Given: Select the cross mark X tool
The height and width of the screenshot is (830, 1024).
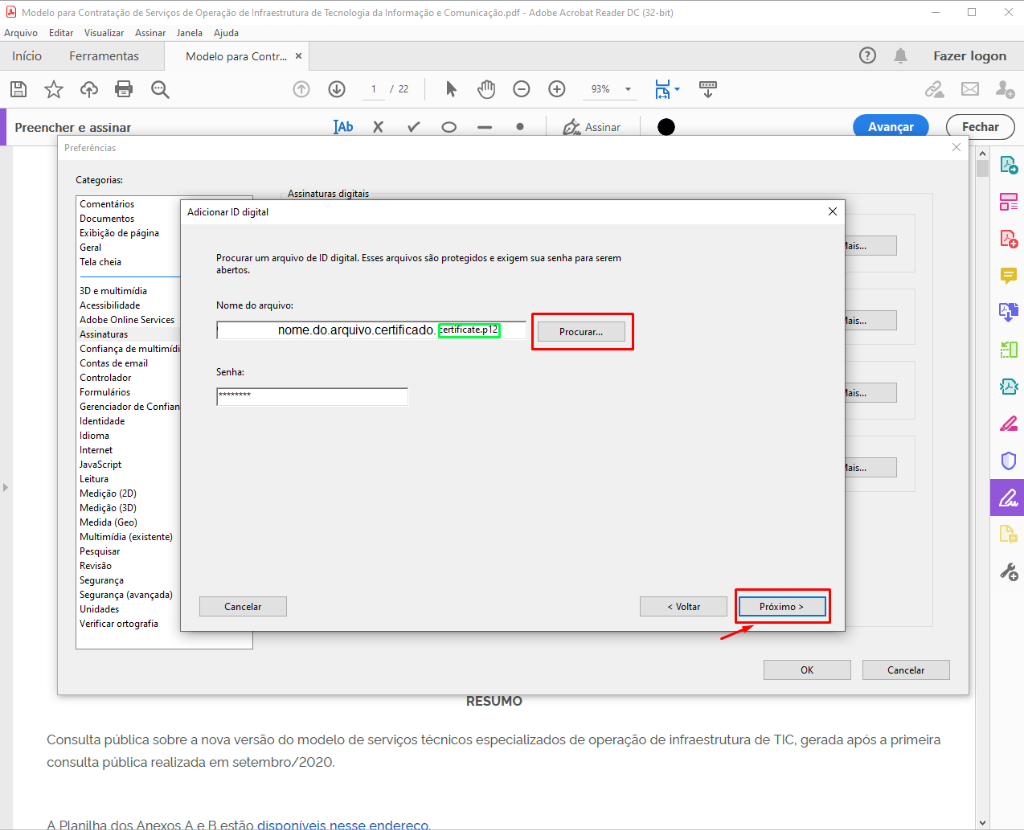Looking at the screenshot, I should [x=378, y=127].
